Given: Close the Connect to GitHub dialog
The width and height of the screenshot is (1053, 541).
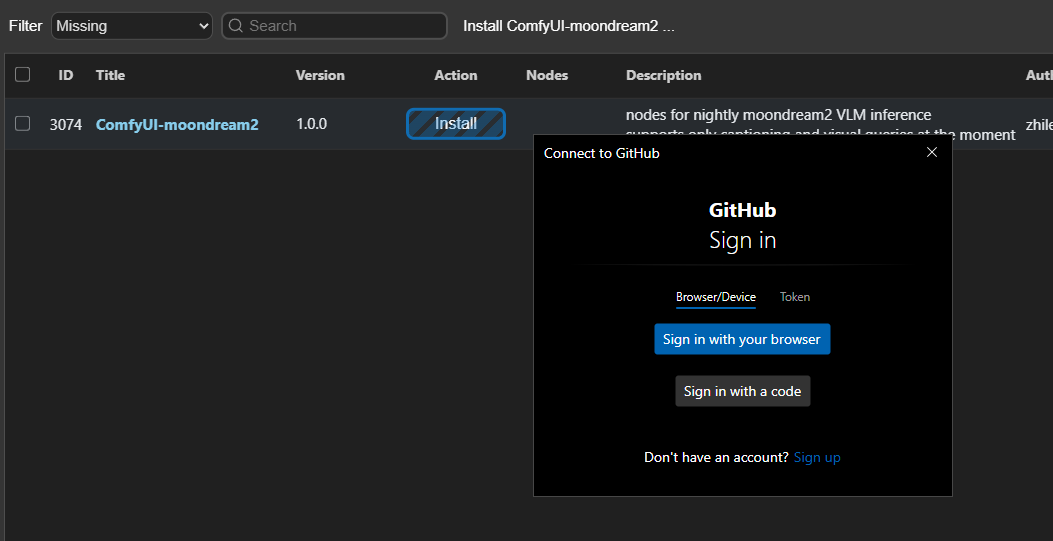Looking at the screenshot, I should coord(931,152).
